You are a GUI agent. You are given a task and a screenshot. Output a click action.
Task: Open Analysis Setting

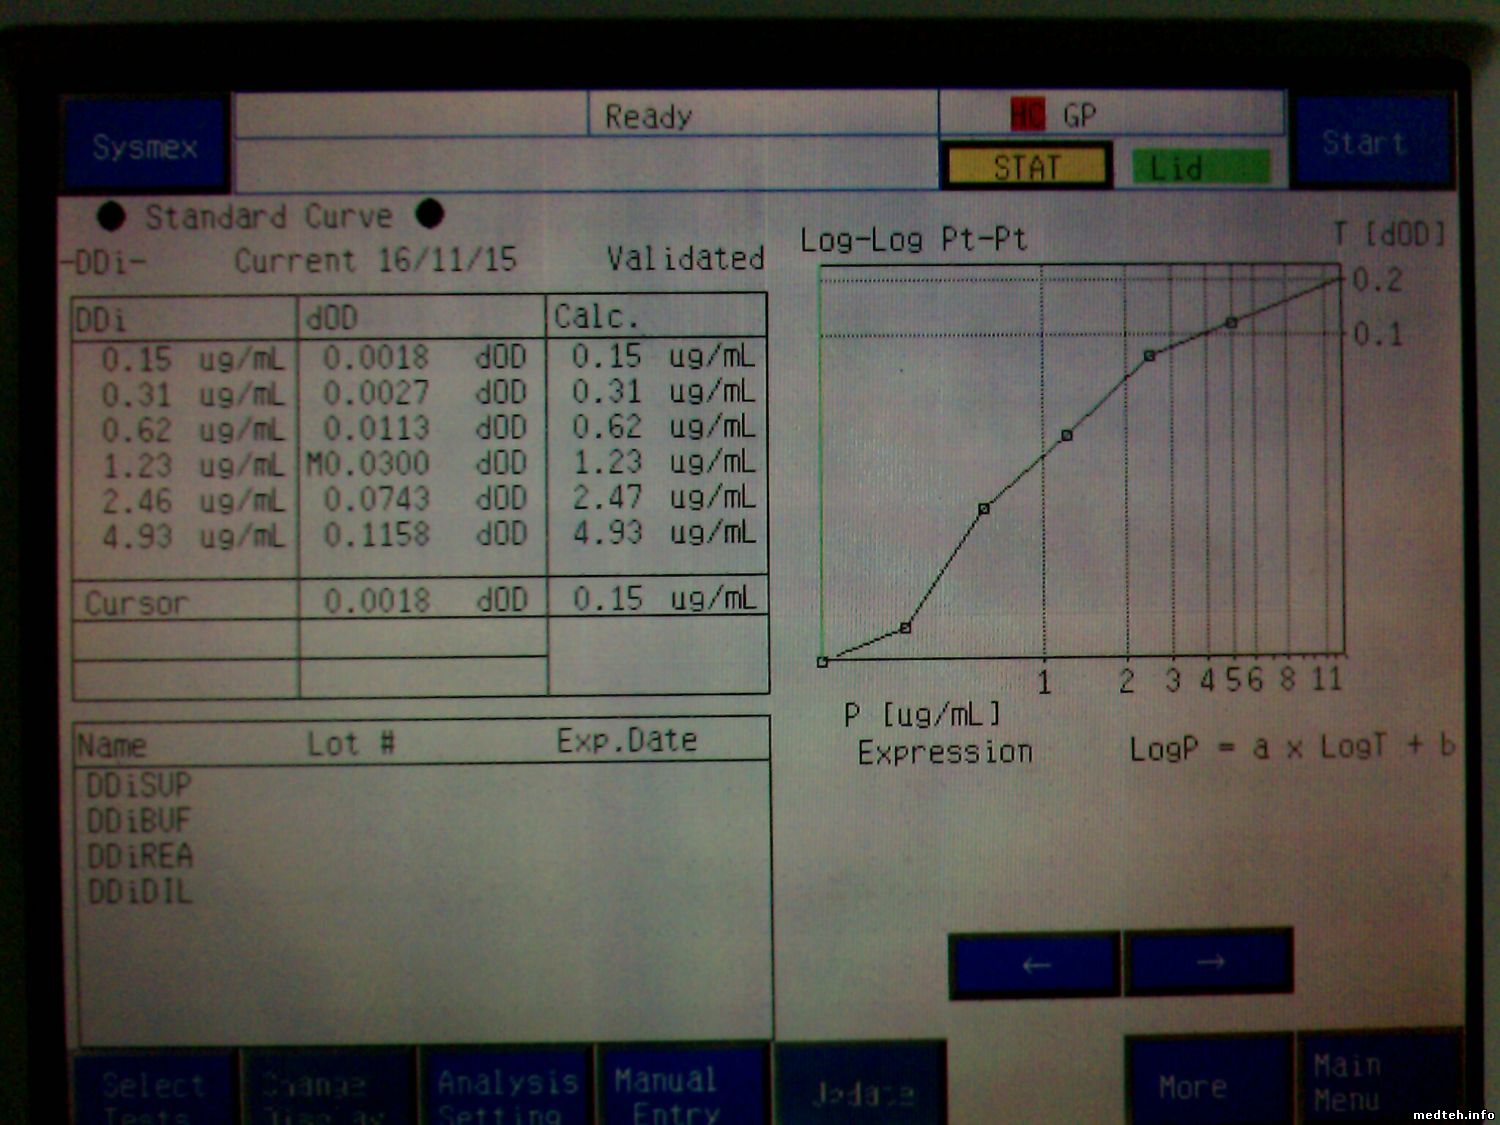tap(508, 1088)
